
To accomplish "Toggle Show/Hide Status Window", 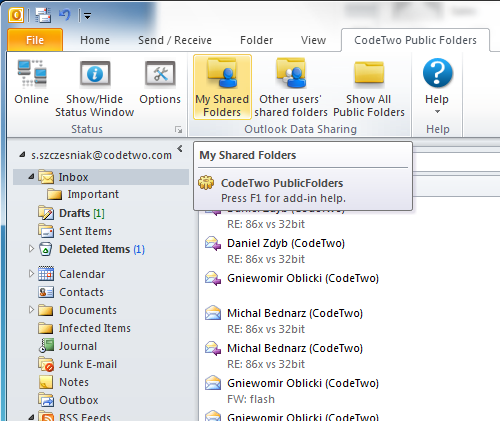I will (95, 88).
